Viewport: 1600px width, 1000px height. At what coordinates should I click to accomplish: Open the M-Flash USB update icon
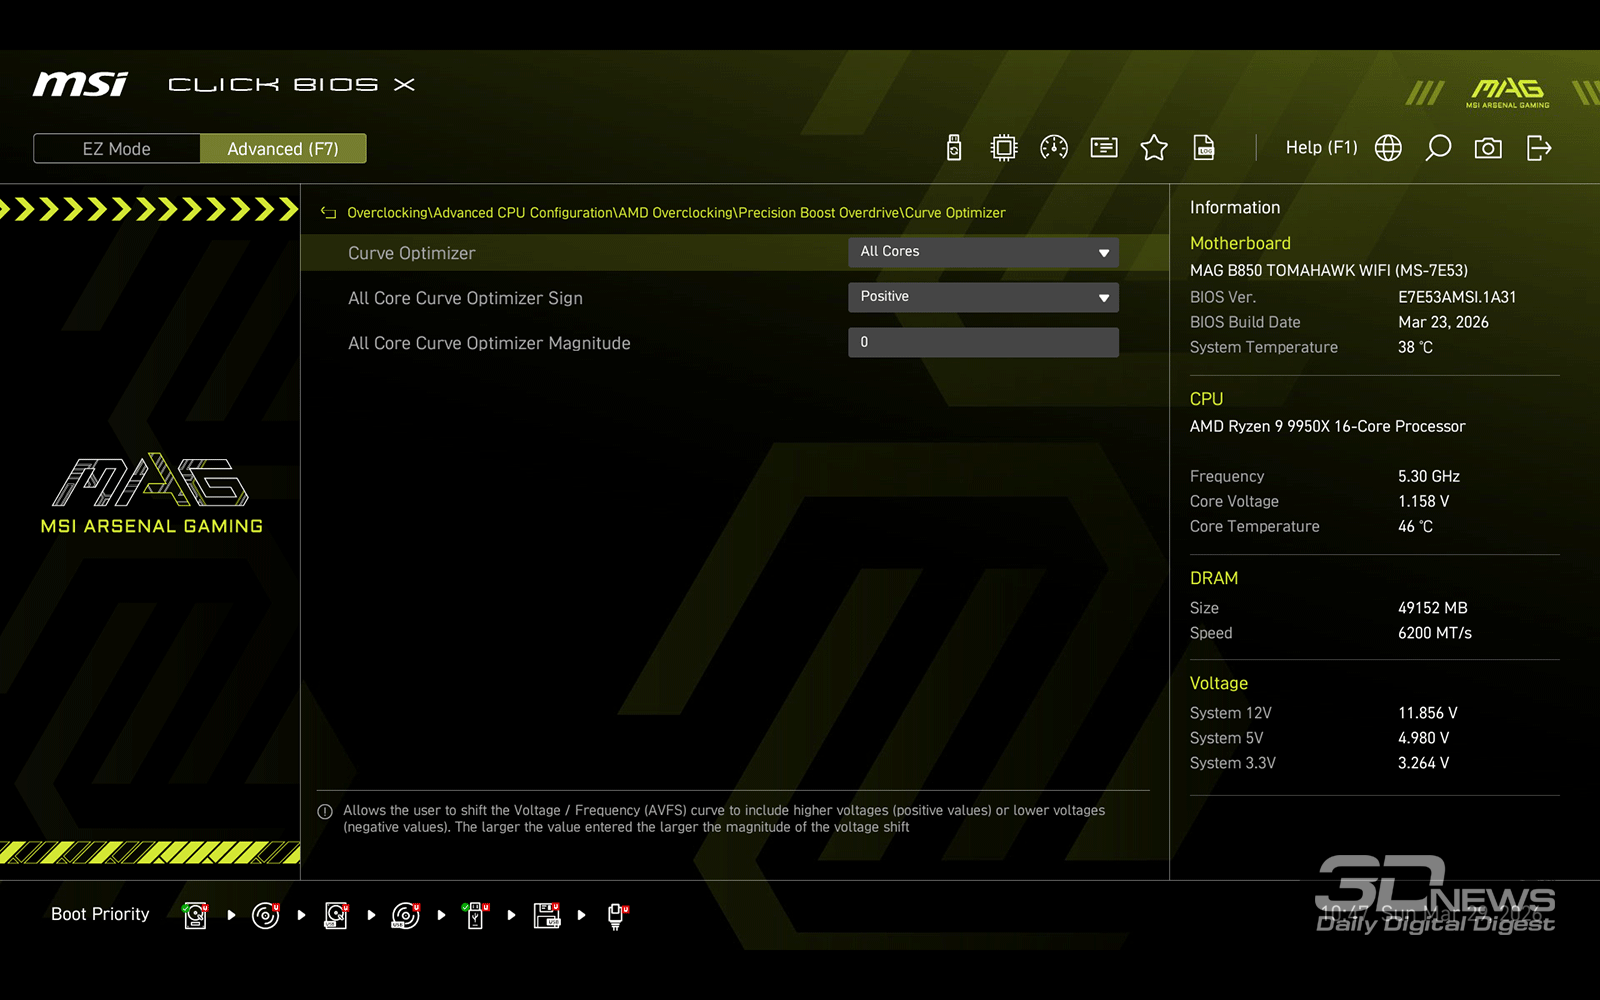pyautogui.click(x=954, y=148)
